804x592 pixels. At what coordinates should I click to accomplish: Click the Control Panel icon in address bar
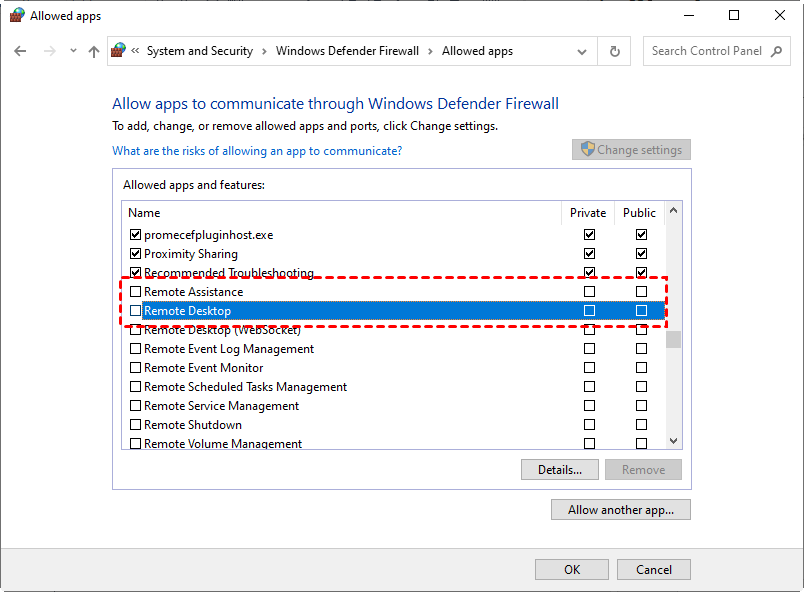click(120, 51)
